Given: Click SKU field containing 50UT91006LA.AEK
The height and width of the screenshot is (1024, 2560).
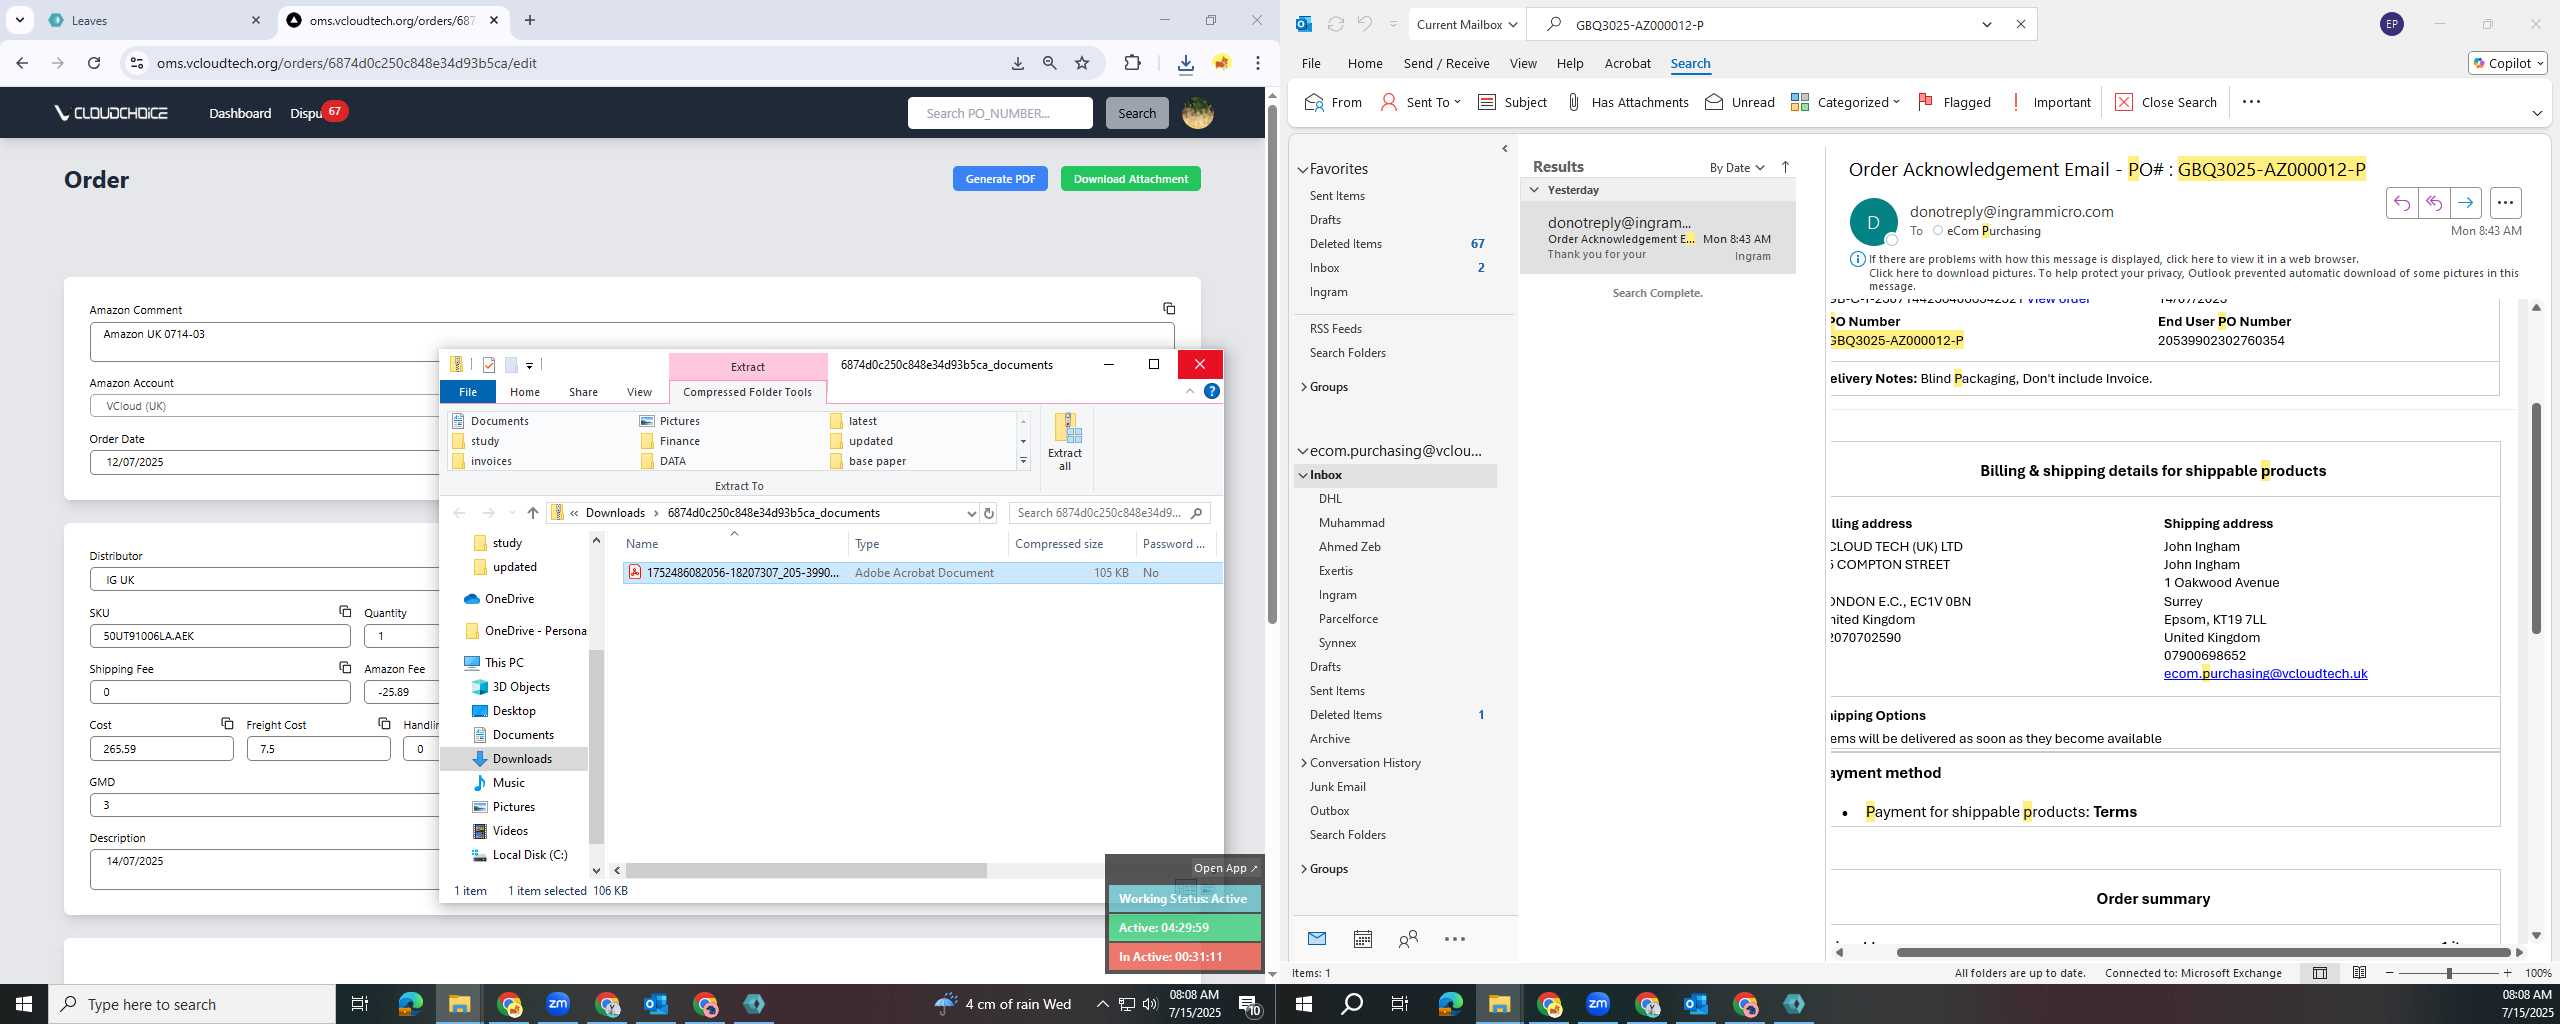Looking at the screenshot, I should [220, 636].
